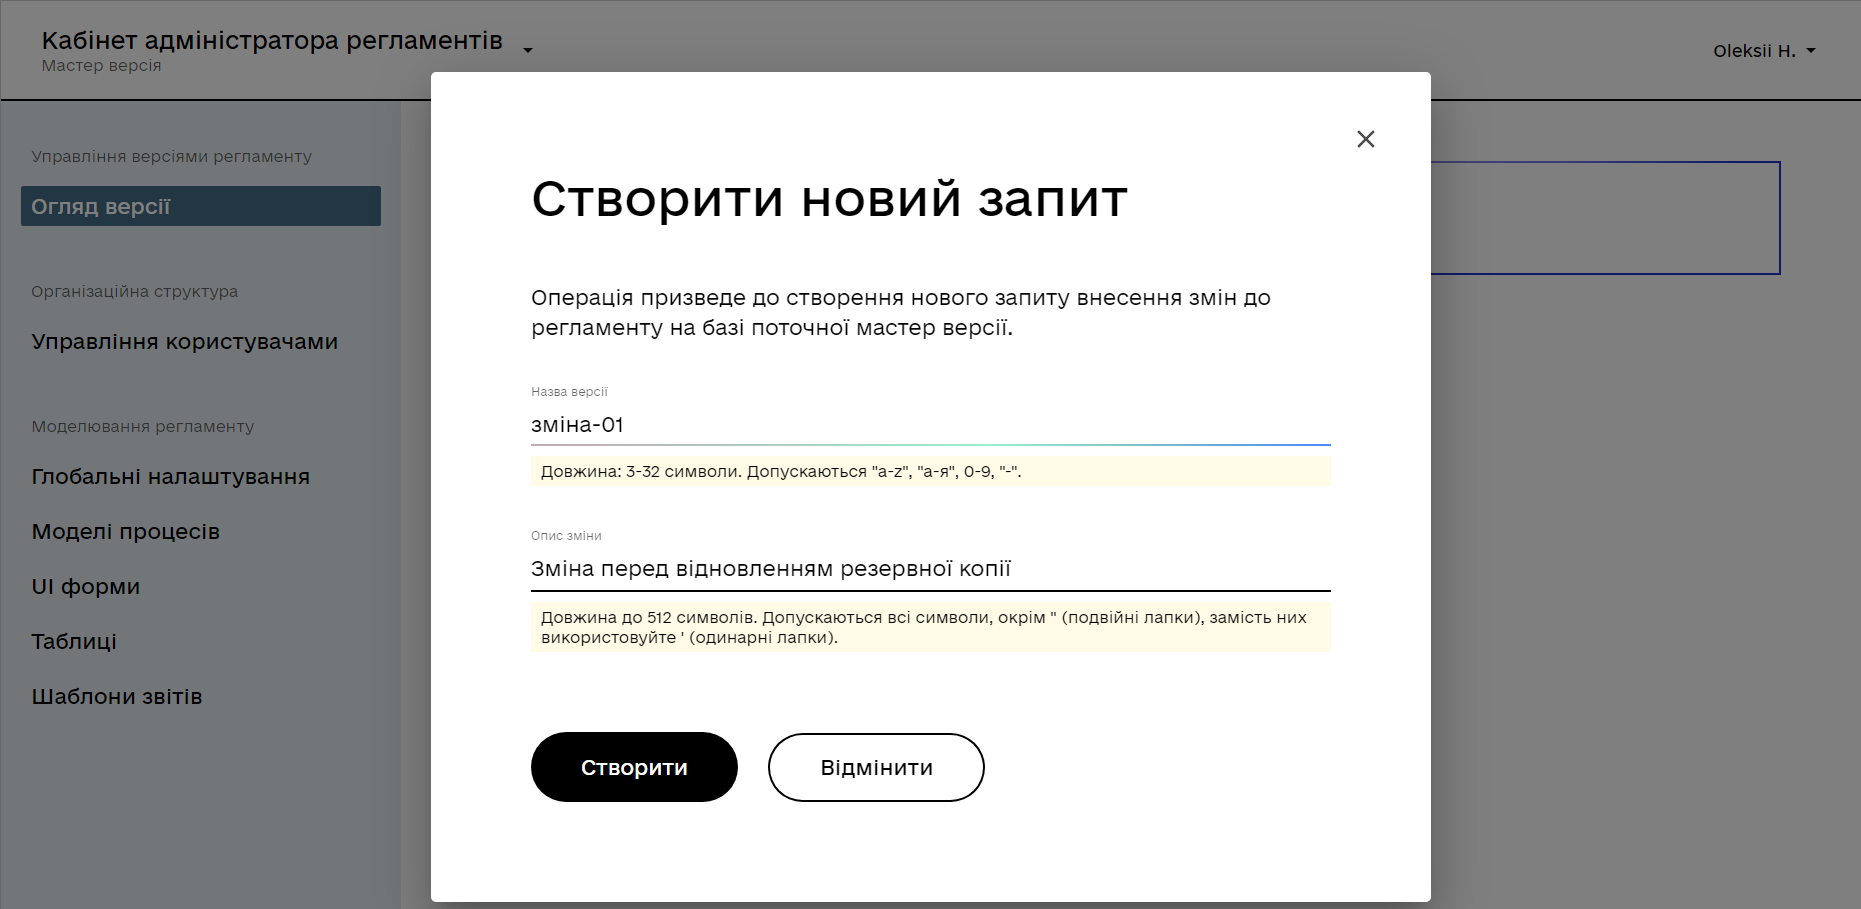1861x909 pixels.
Task: Click the 'Oleksii H.' username text
Action: pyautogui.click(x=1753, y=51)
